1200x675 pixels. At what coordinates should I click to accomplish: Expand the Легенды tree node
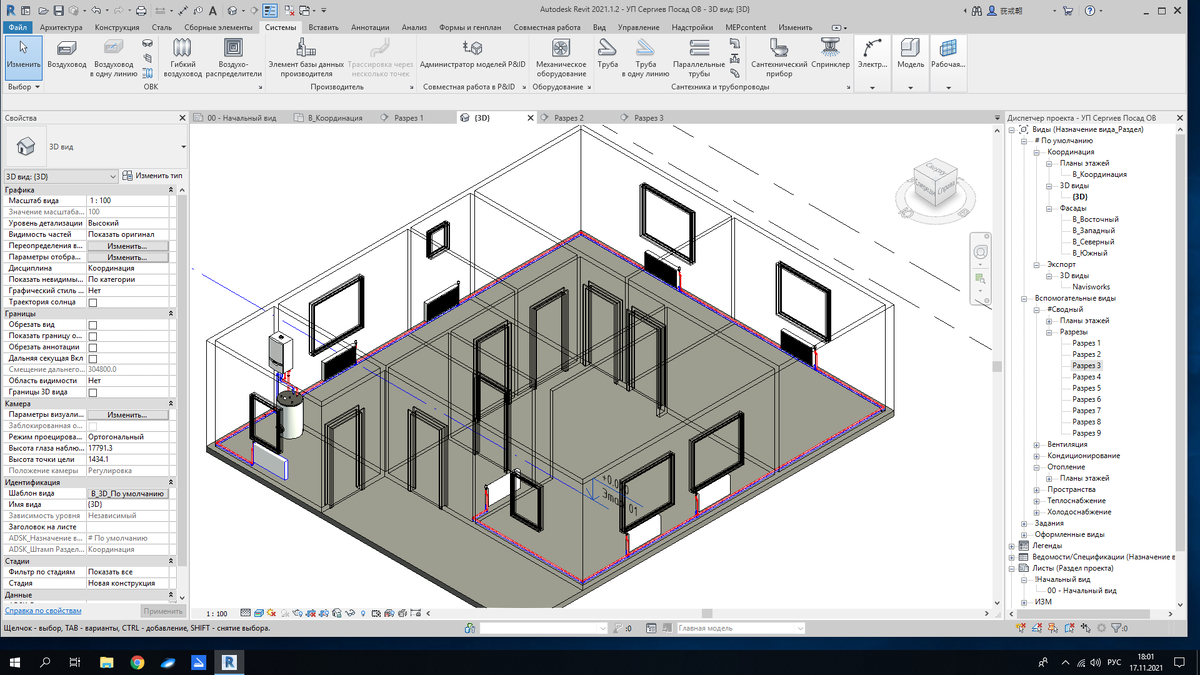click(1012, 546)
